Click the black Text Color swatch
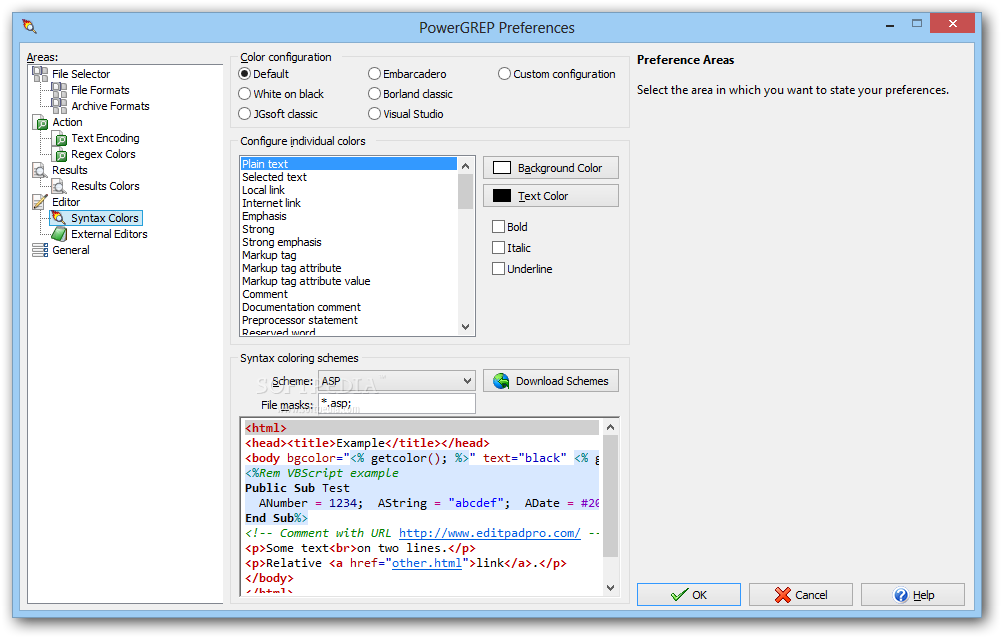Screen dimensions: 1002x638 [502, 196]
